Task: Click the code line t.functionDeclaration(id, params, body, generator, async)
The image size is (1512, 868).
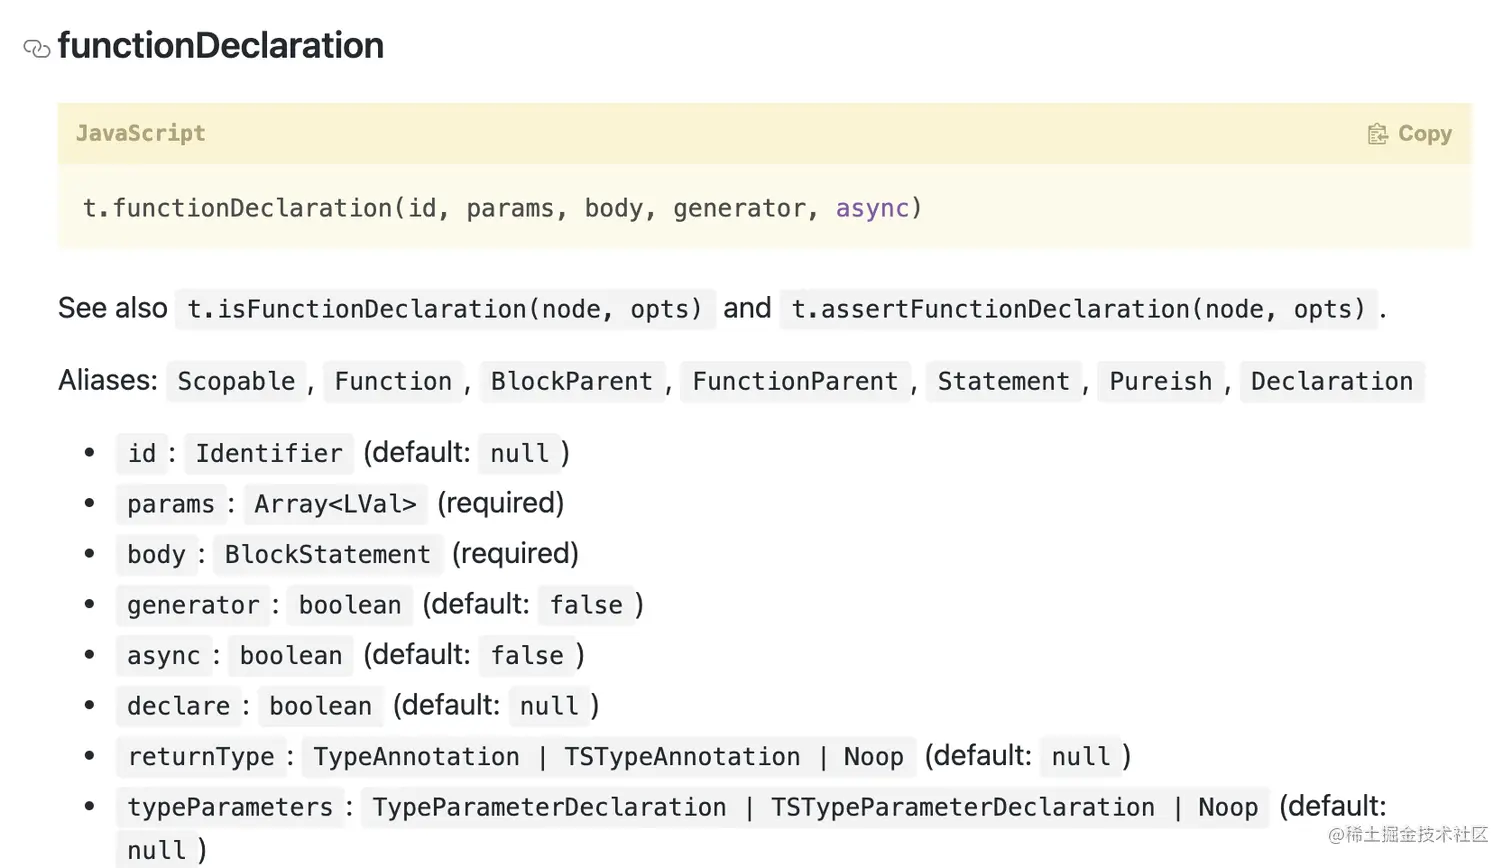Action: (502, 208)
